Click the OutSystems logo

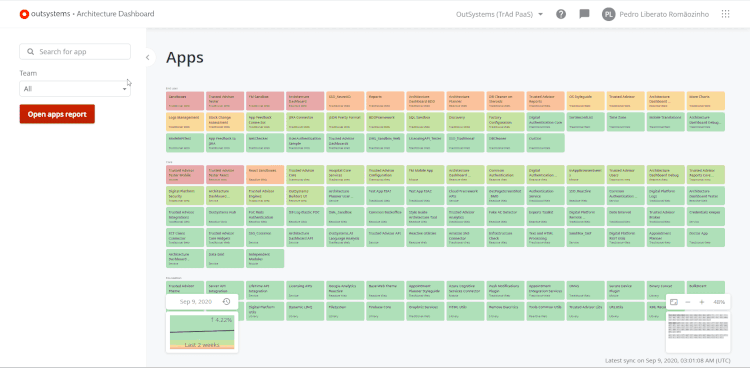click(x=24, y=14)
